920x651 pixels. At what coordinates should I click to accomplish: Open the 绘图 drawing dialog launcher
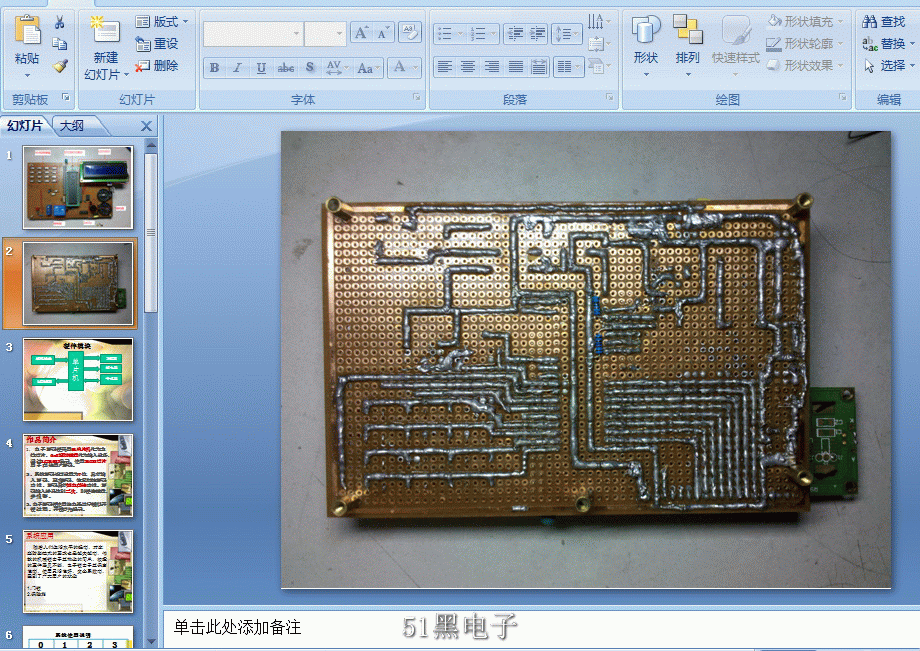[x=843, y=97]
